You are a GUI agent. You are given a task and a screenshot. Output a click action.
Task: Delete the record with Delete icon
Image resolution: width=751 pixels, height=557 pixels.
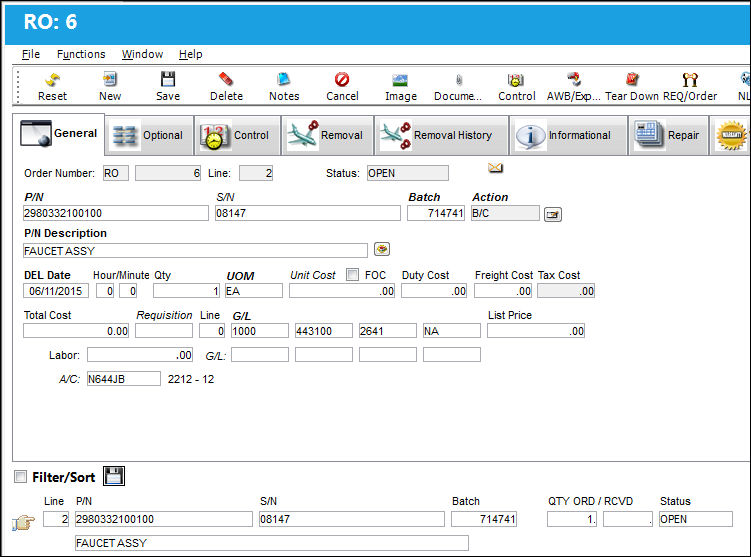[226, 80]
